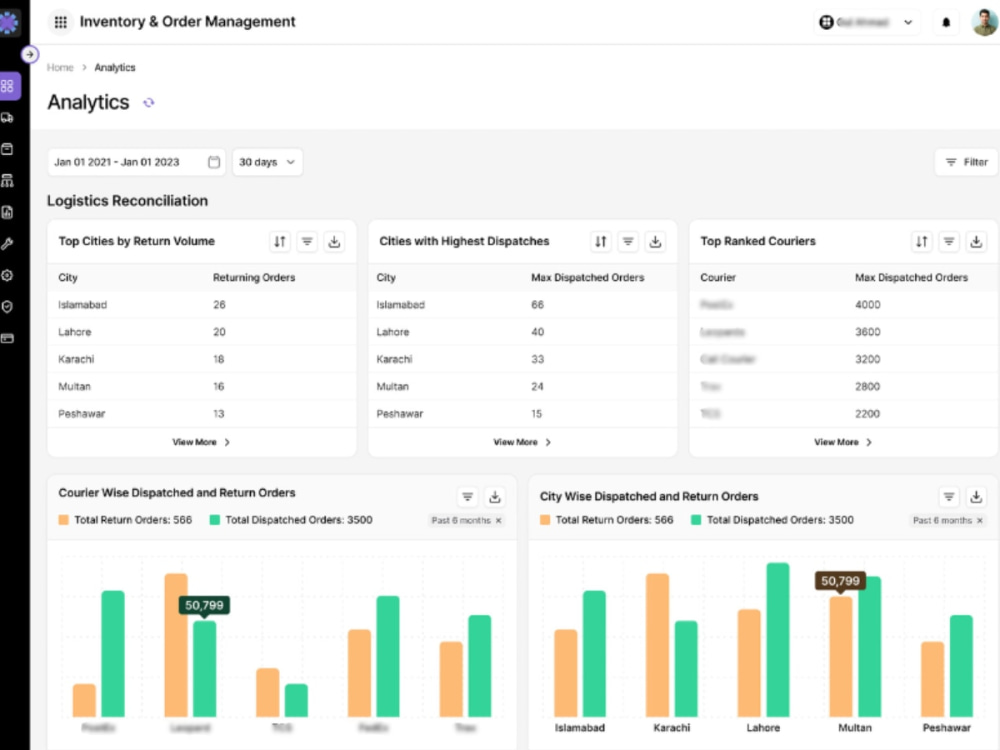The image size is (1000, 750).
Task: Open the settings gear sidebar icon
Action: pos(8,276)
